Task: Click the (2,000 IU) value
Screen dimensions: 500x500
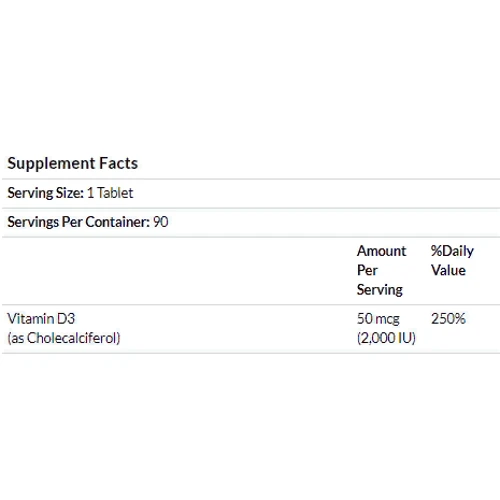Action: (x=386, y=338)
